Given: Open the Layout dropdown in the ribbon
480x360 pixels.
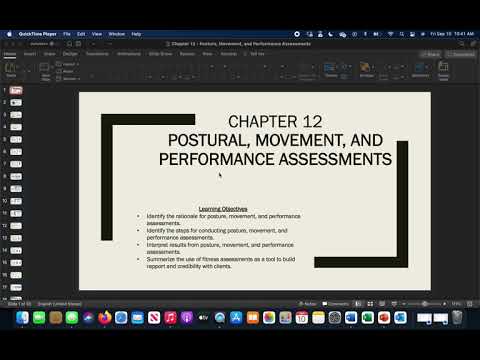Looking at the screenshot, I should (68, 64).
